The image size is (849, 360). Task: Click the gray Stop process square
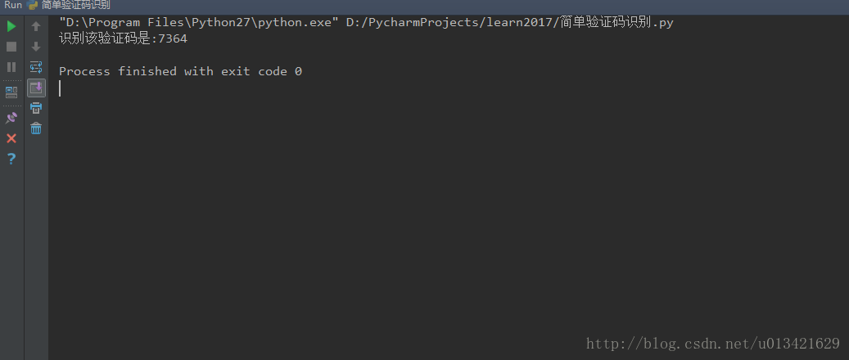coord(11,47)
